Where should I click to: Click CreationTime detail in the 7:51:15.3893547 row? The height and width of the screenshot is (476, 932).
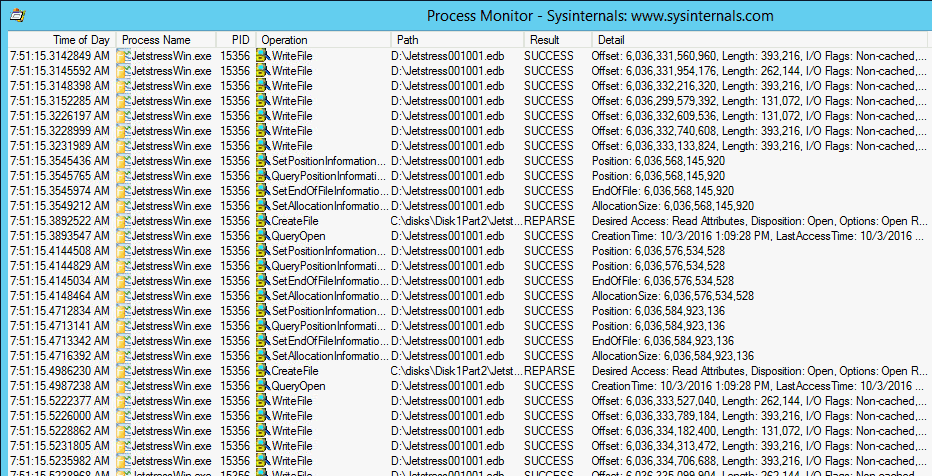tap(759, 236)
